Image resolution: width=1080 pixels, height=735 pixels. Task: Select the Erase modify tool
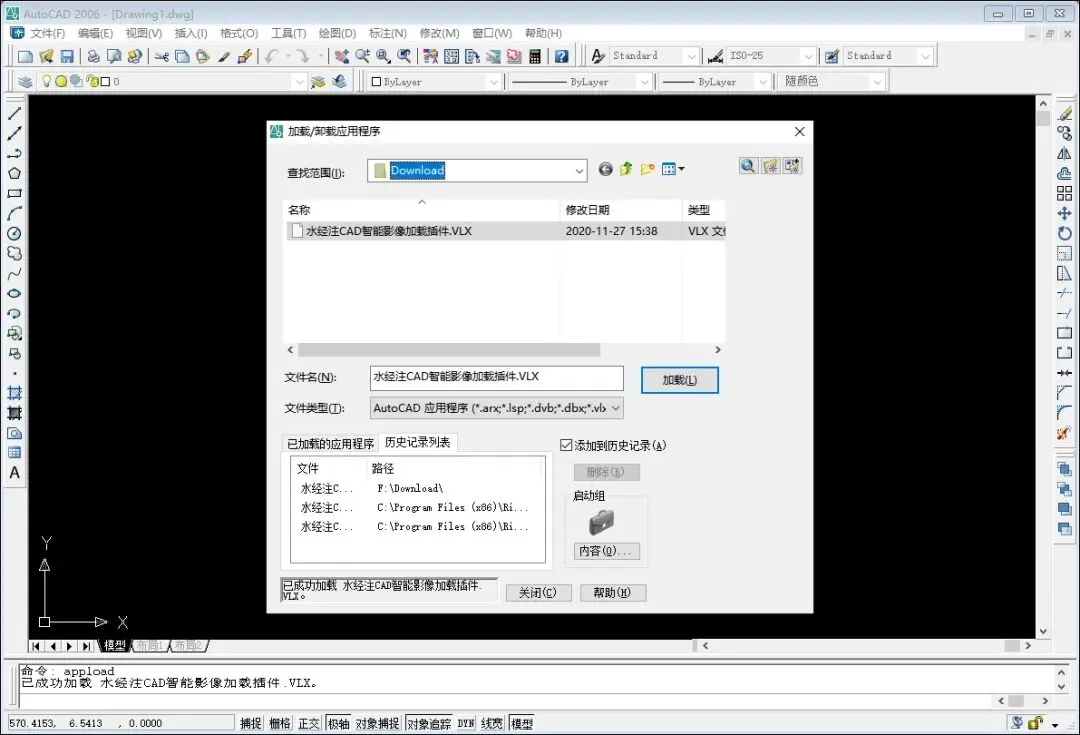point(1064,114)
